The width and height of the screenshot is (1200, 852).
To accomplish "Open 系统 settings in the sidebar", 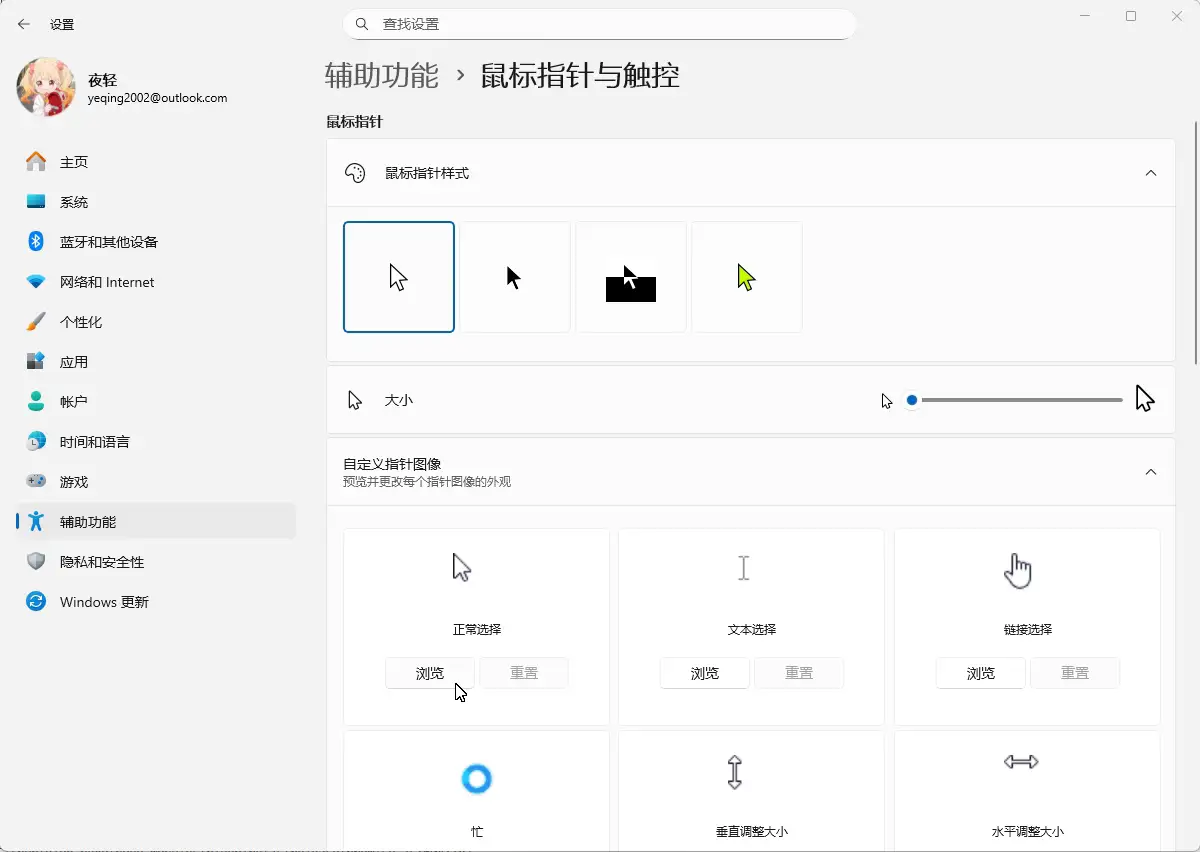I will 74,202.
